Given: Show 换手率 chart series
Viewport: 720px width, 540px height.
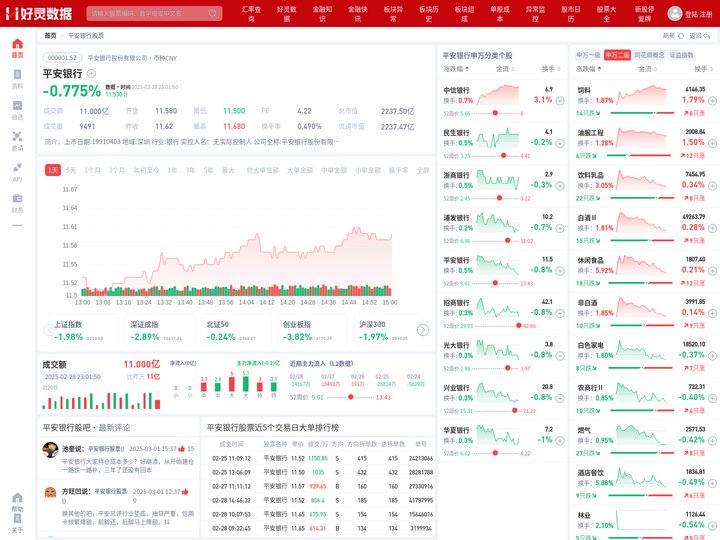Looking at the screenshot, I should [399, 170].
